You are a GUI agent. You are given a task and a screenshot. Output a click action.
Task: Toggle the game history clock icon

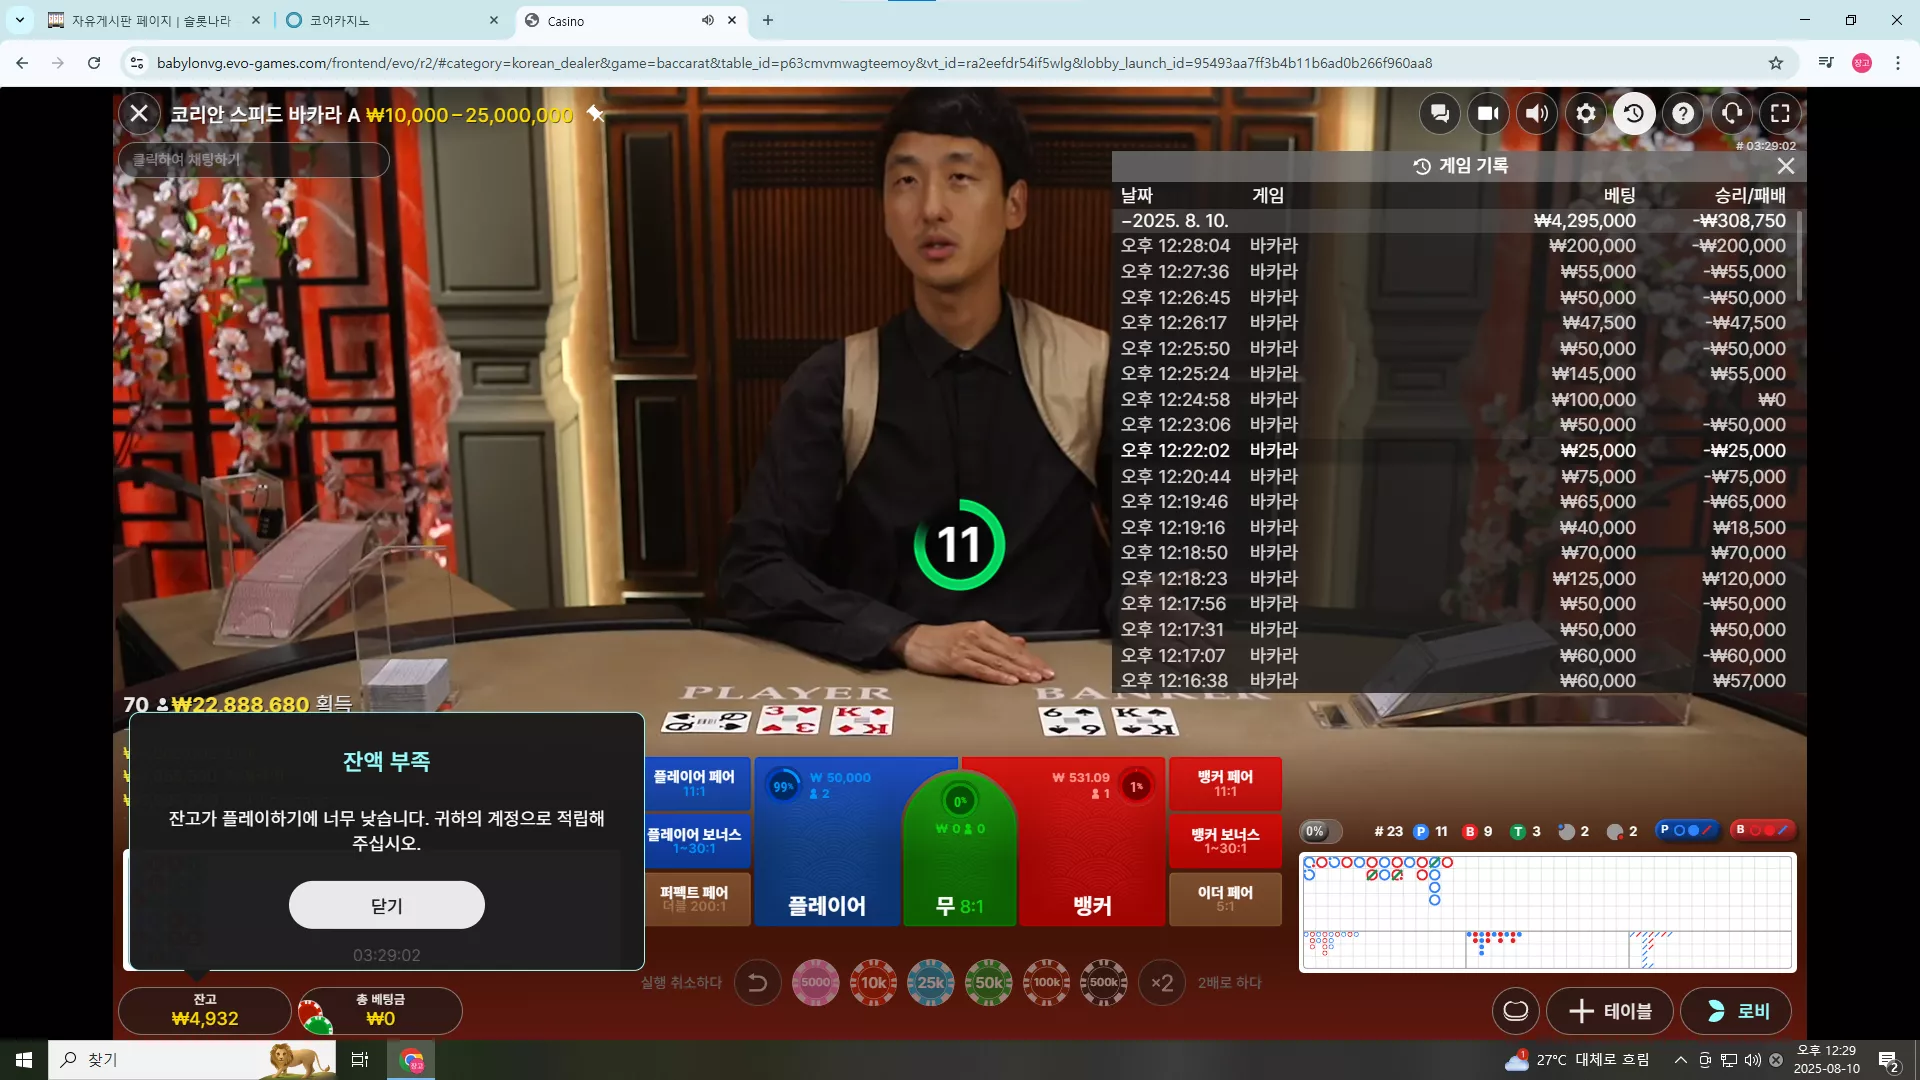[1634, 114]
